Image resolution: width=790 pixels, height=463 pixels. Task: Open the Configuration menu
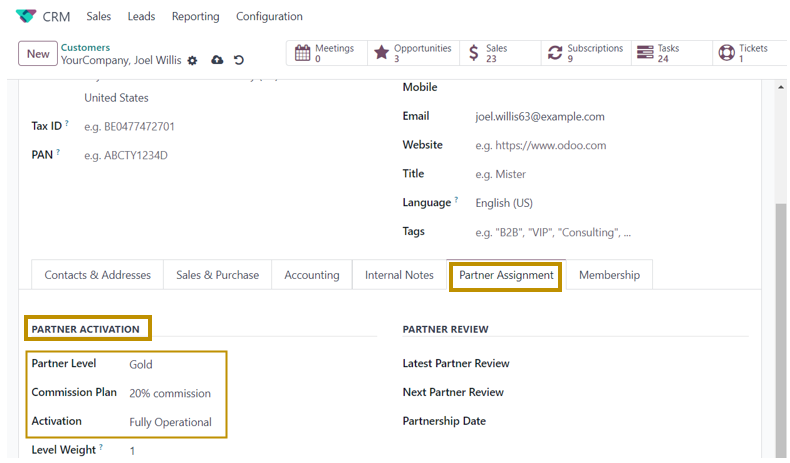(x=269, y=16)
